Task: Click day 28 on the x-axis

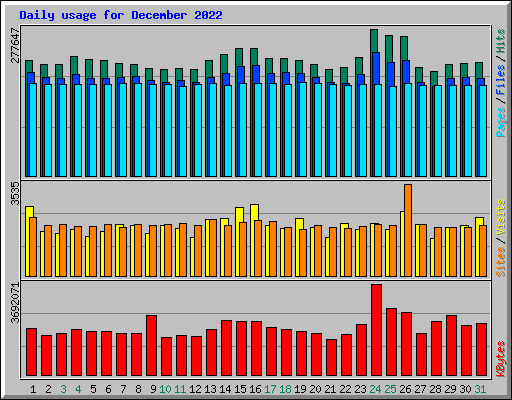Action: tap(435, 389)
